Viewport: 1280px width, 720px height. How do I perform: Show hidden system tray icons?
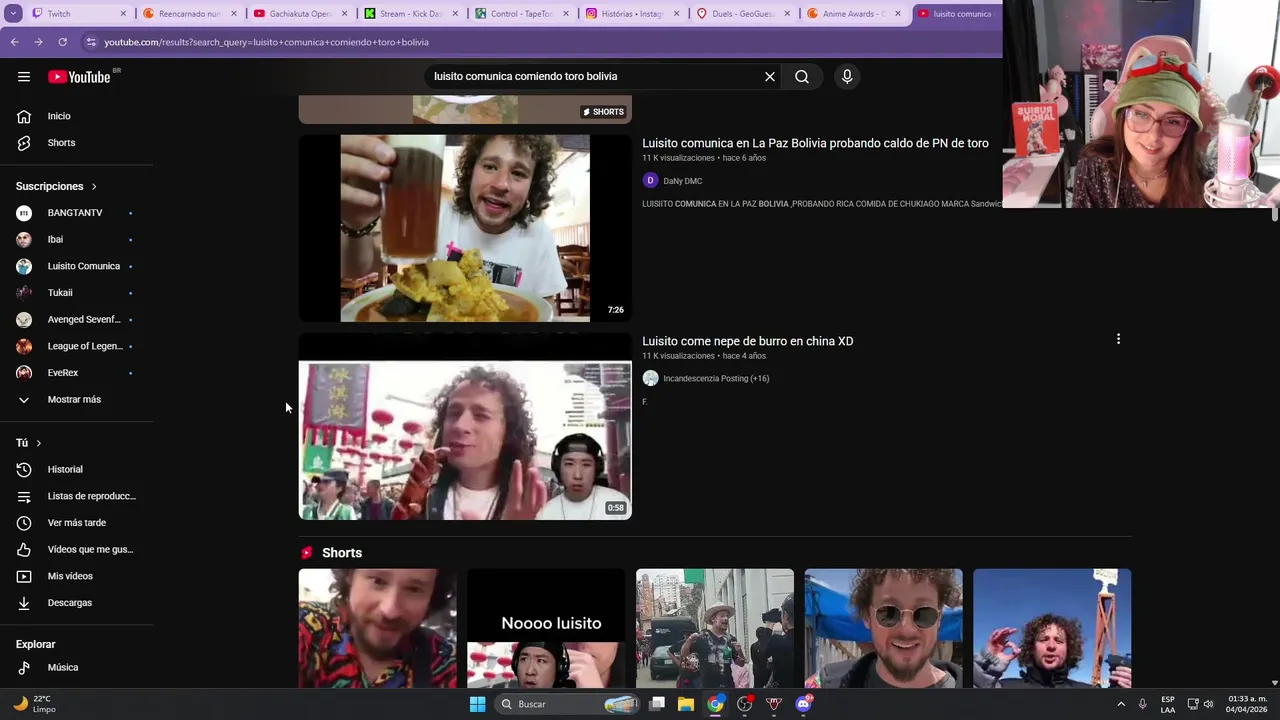coord(1120,704)
